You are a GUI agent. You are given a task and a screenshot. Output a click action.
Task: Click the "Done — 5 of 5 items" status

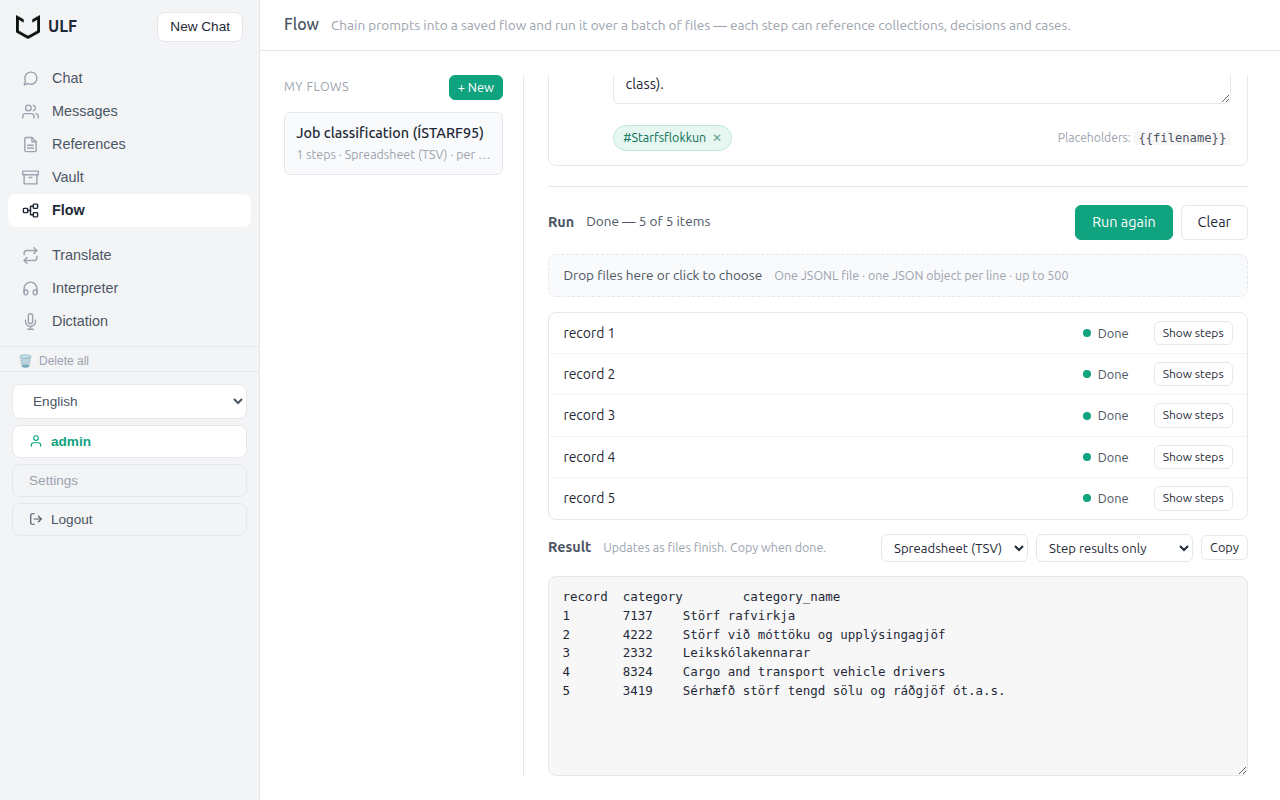click(x=648, y=222)
